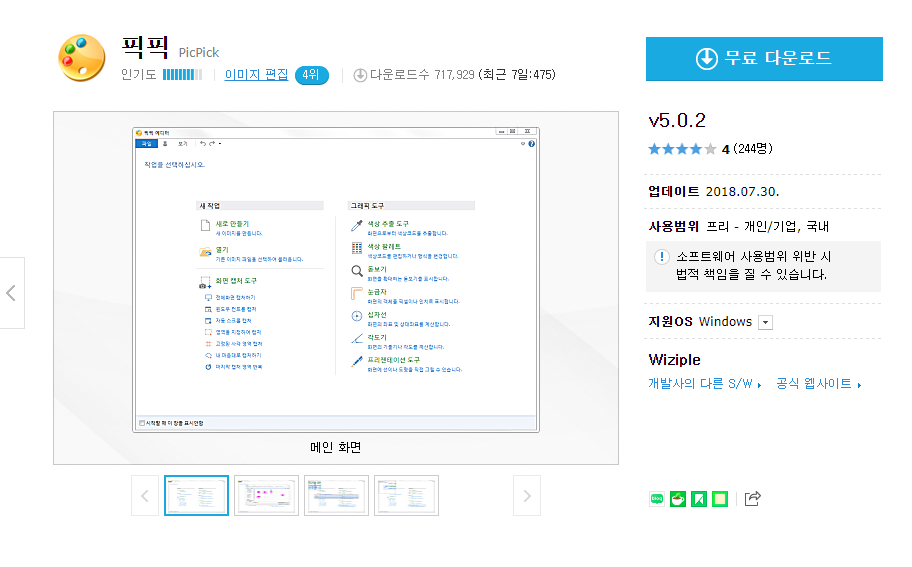This screenshot has height=567, width=912.
Task: Click the 4위 rank badge
Action: click(x=312, y=75)
